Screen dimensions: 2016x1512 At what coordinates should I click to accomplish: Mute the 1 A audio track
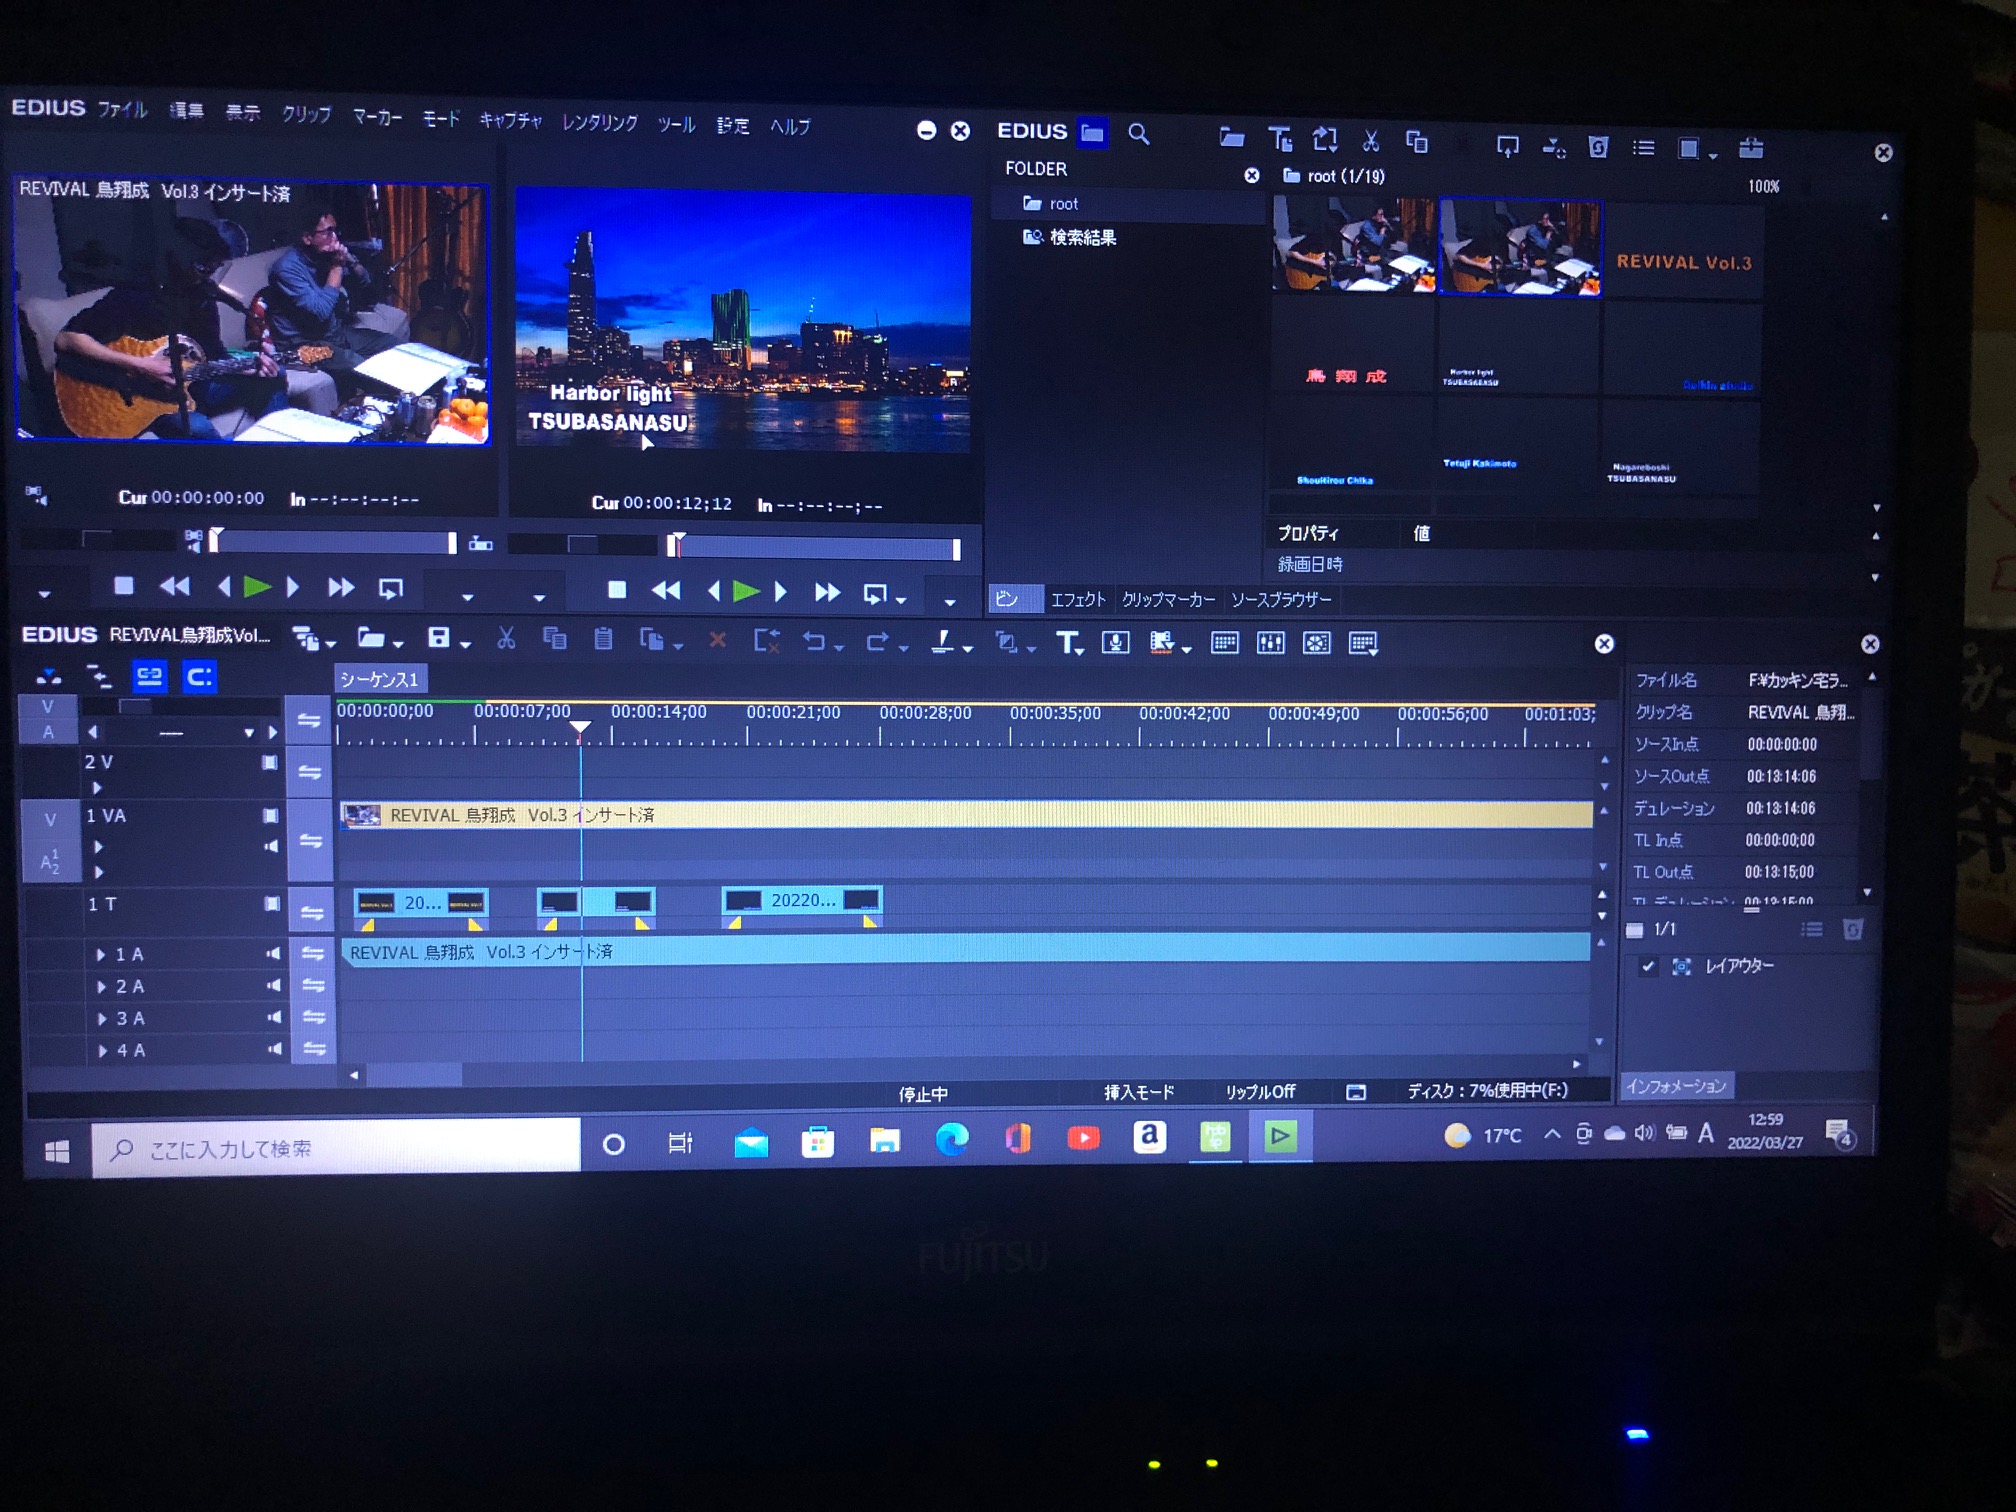(x=272, y=954)
